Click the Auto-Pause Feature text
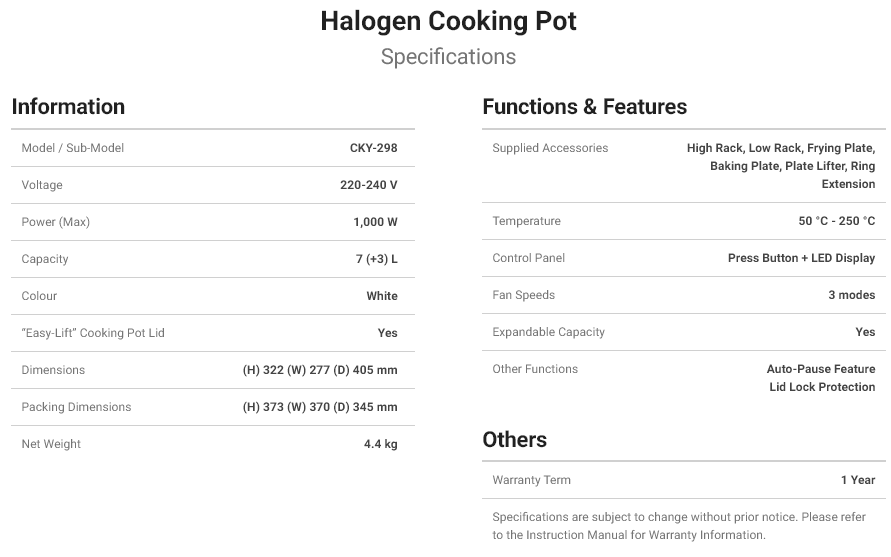 821,369
